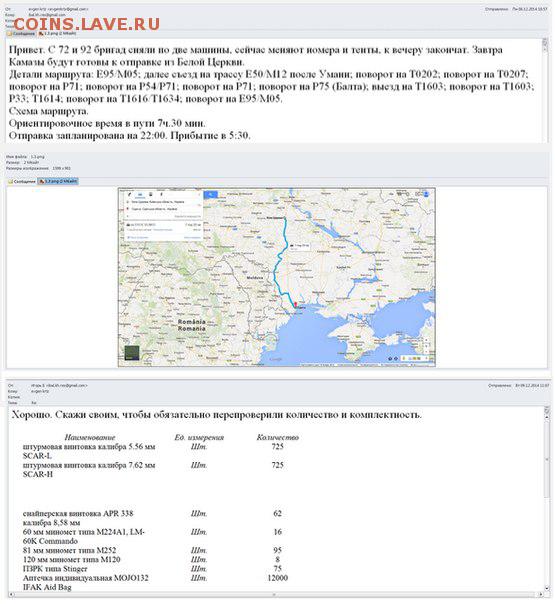Click the 725 quantity in the SCAR-L row

tap(277, 446)
